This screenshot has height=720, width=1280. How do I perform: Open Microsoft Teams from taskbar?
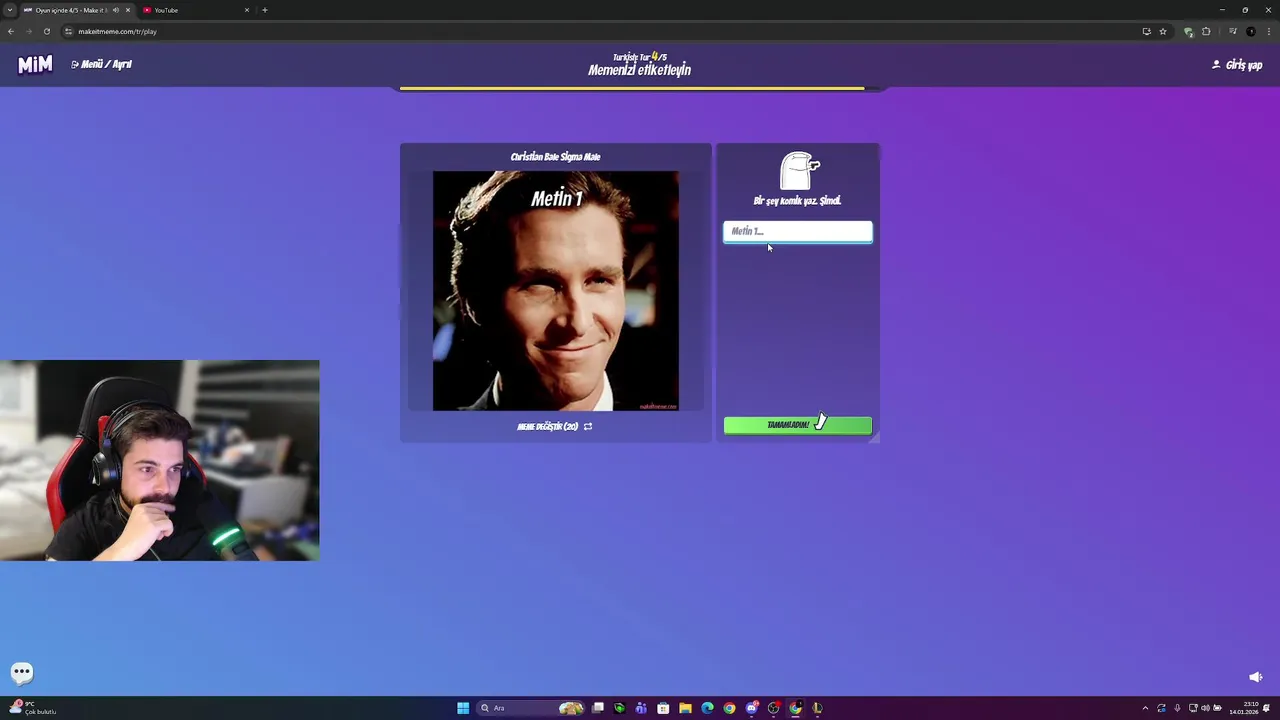[641, 708]
